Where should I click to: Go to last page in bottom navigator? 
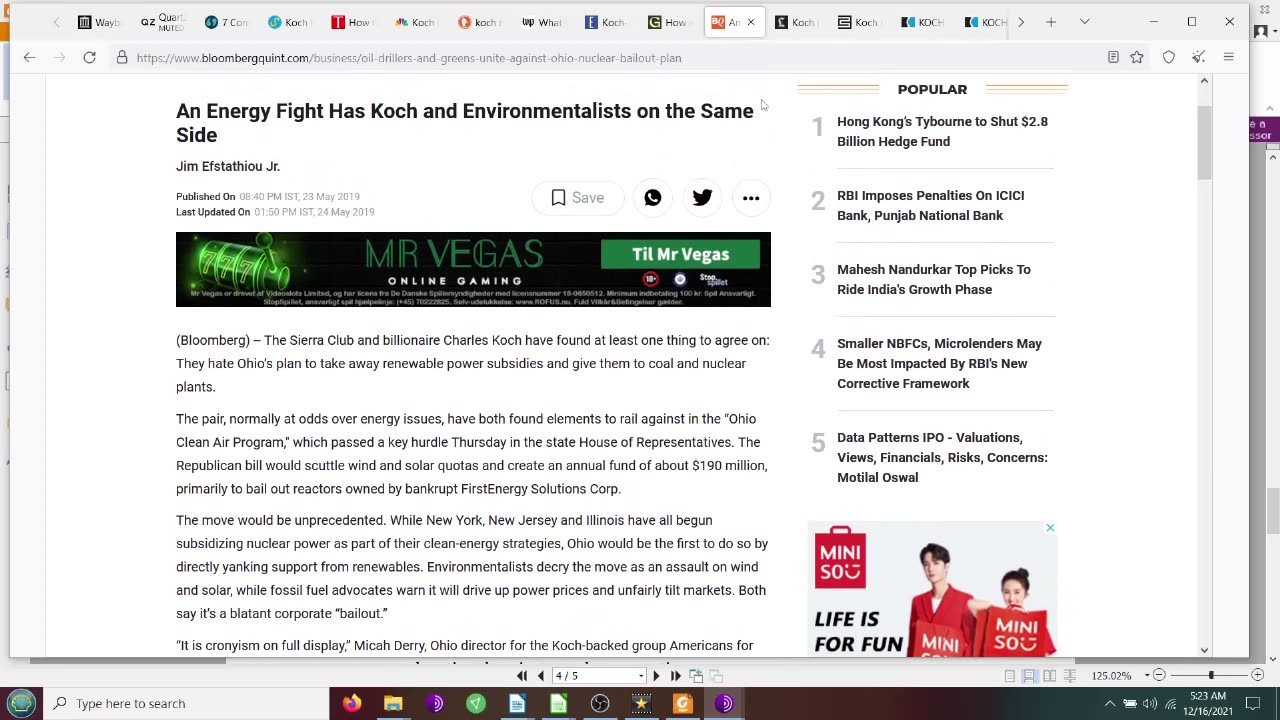tap(675, 676)
